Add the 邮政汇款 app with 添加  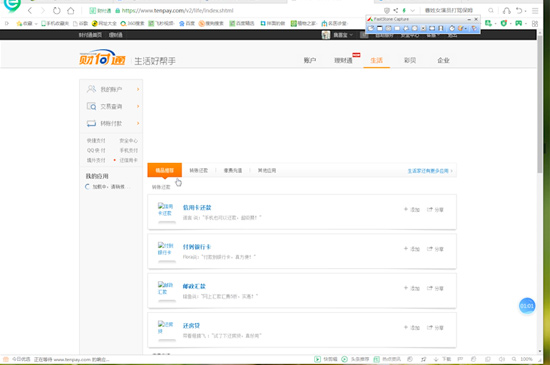tap(412, 288)
